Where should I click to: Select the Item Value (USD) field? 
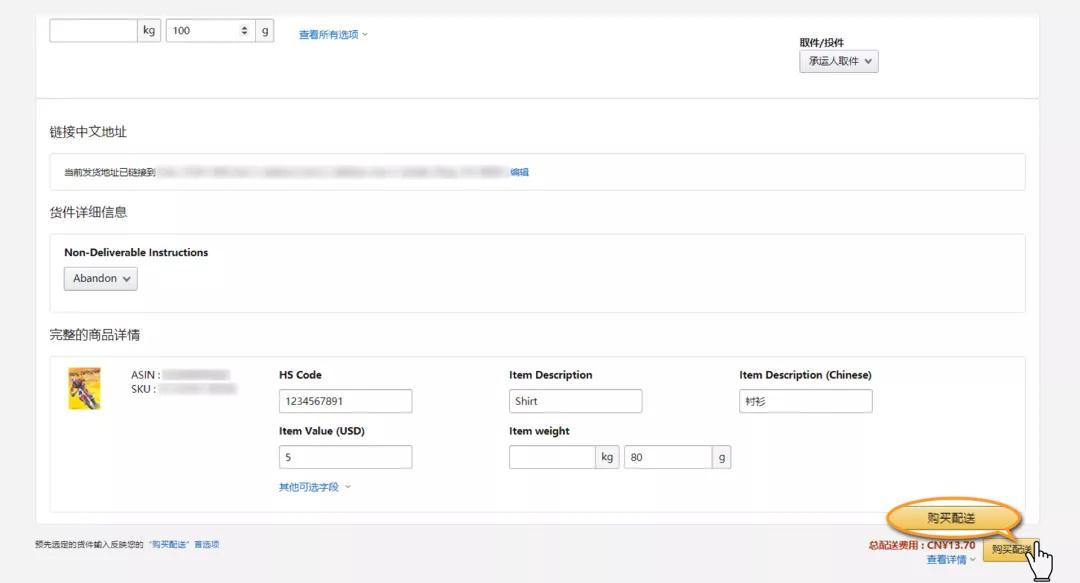tap(345, 457)
